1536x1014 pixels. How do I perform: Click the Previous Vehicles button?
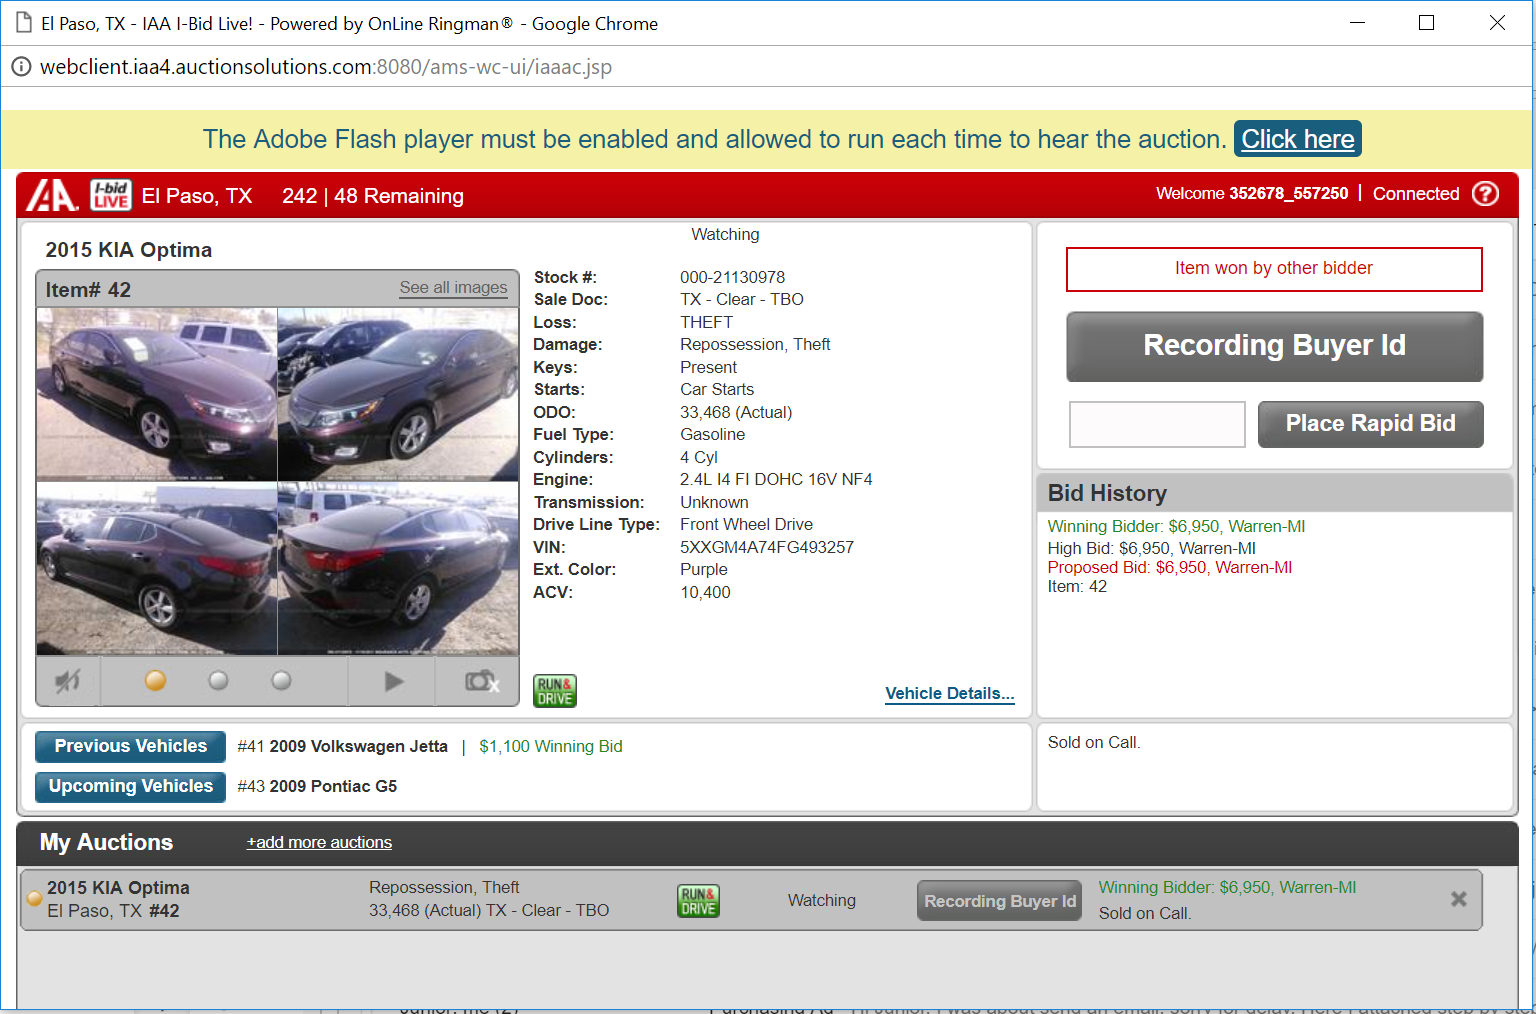pyautogui.click(x=130, y=746)
